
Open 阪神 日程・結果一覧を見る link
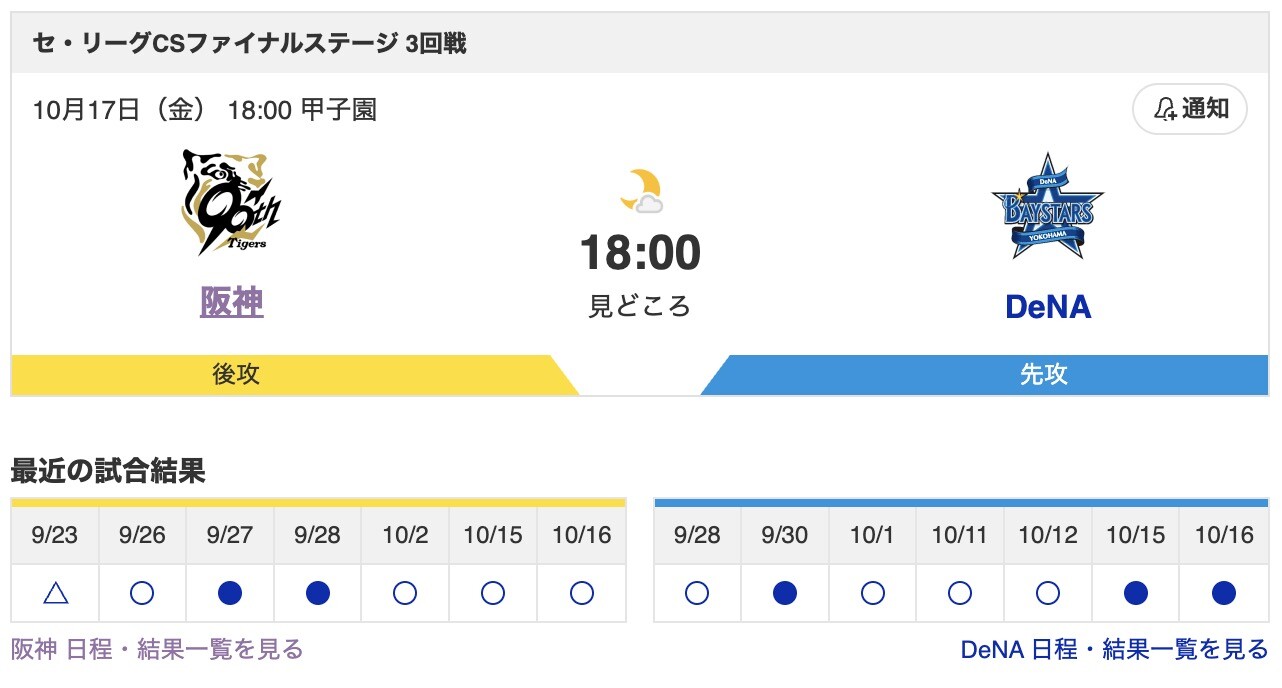pos(157,649)
